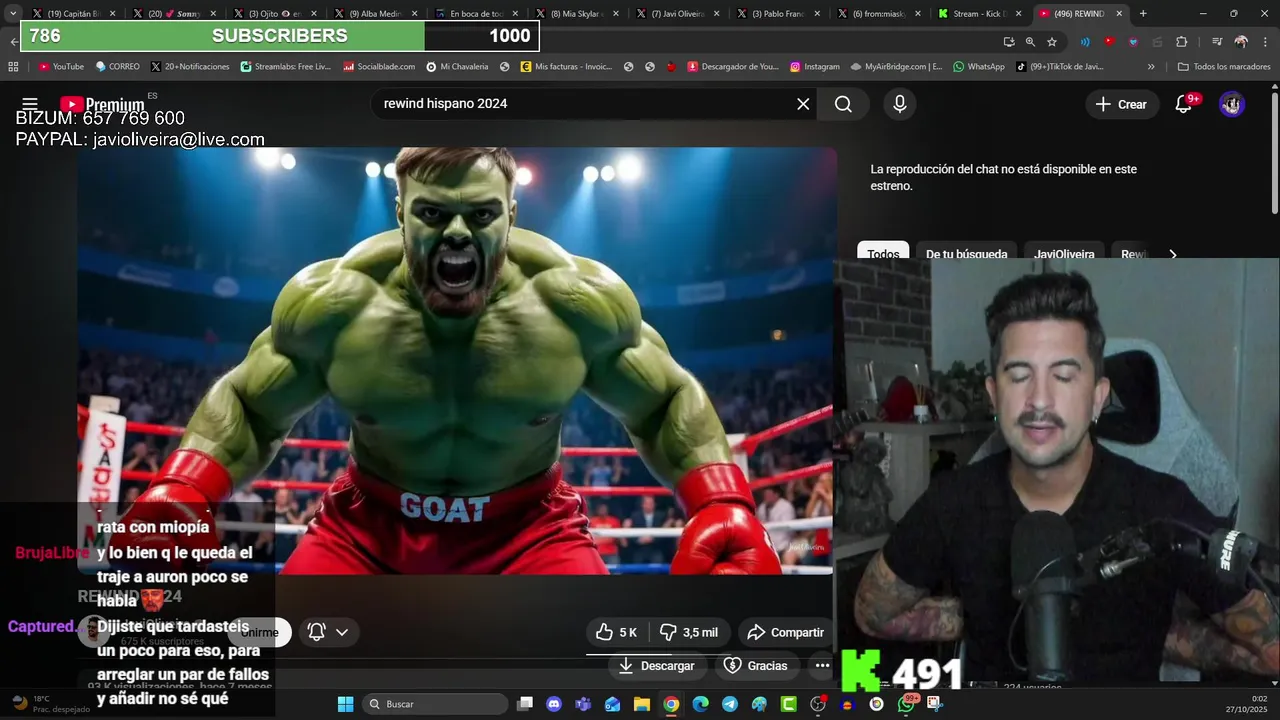Start voice search with the microphone

[x=900, y=104]
